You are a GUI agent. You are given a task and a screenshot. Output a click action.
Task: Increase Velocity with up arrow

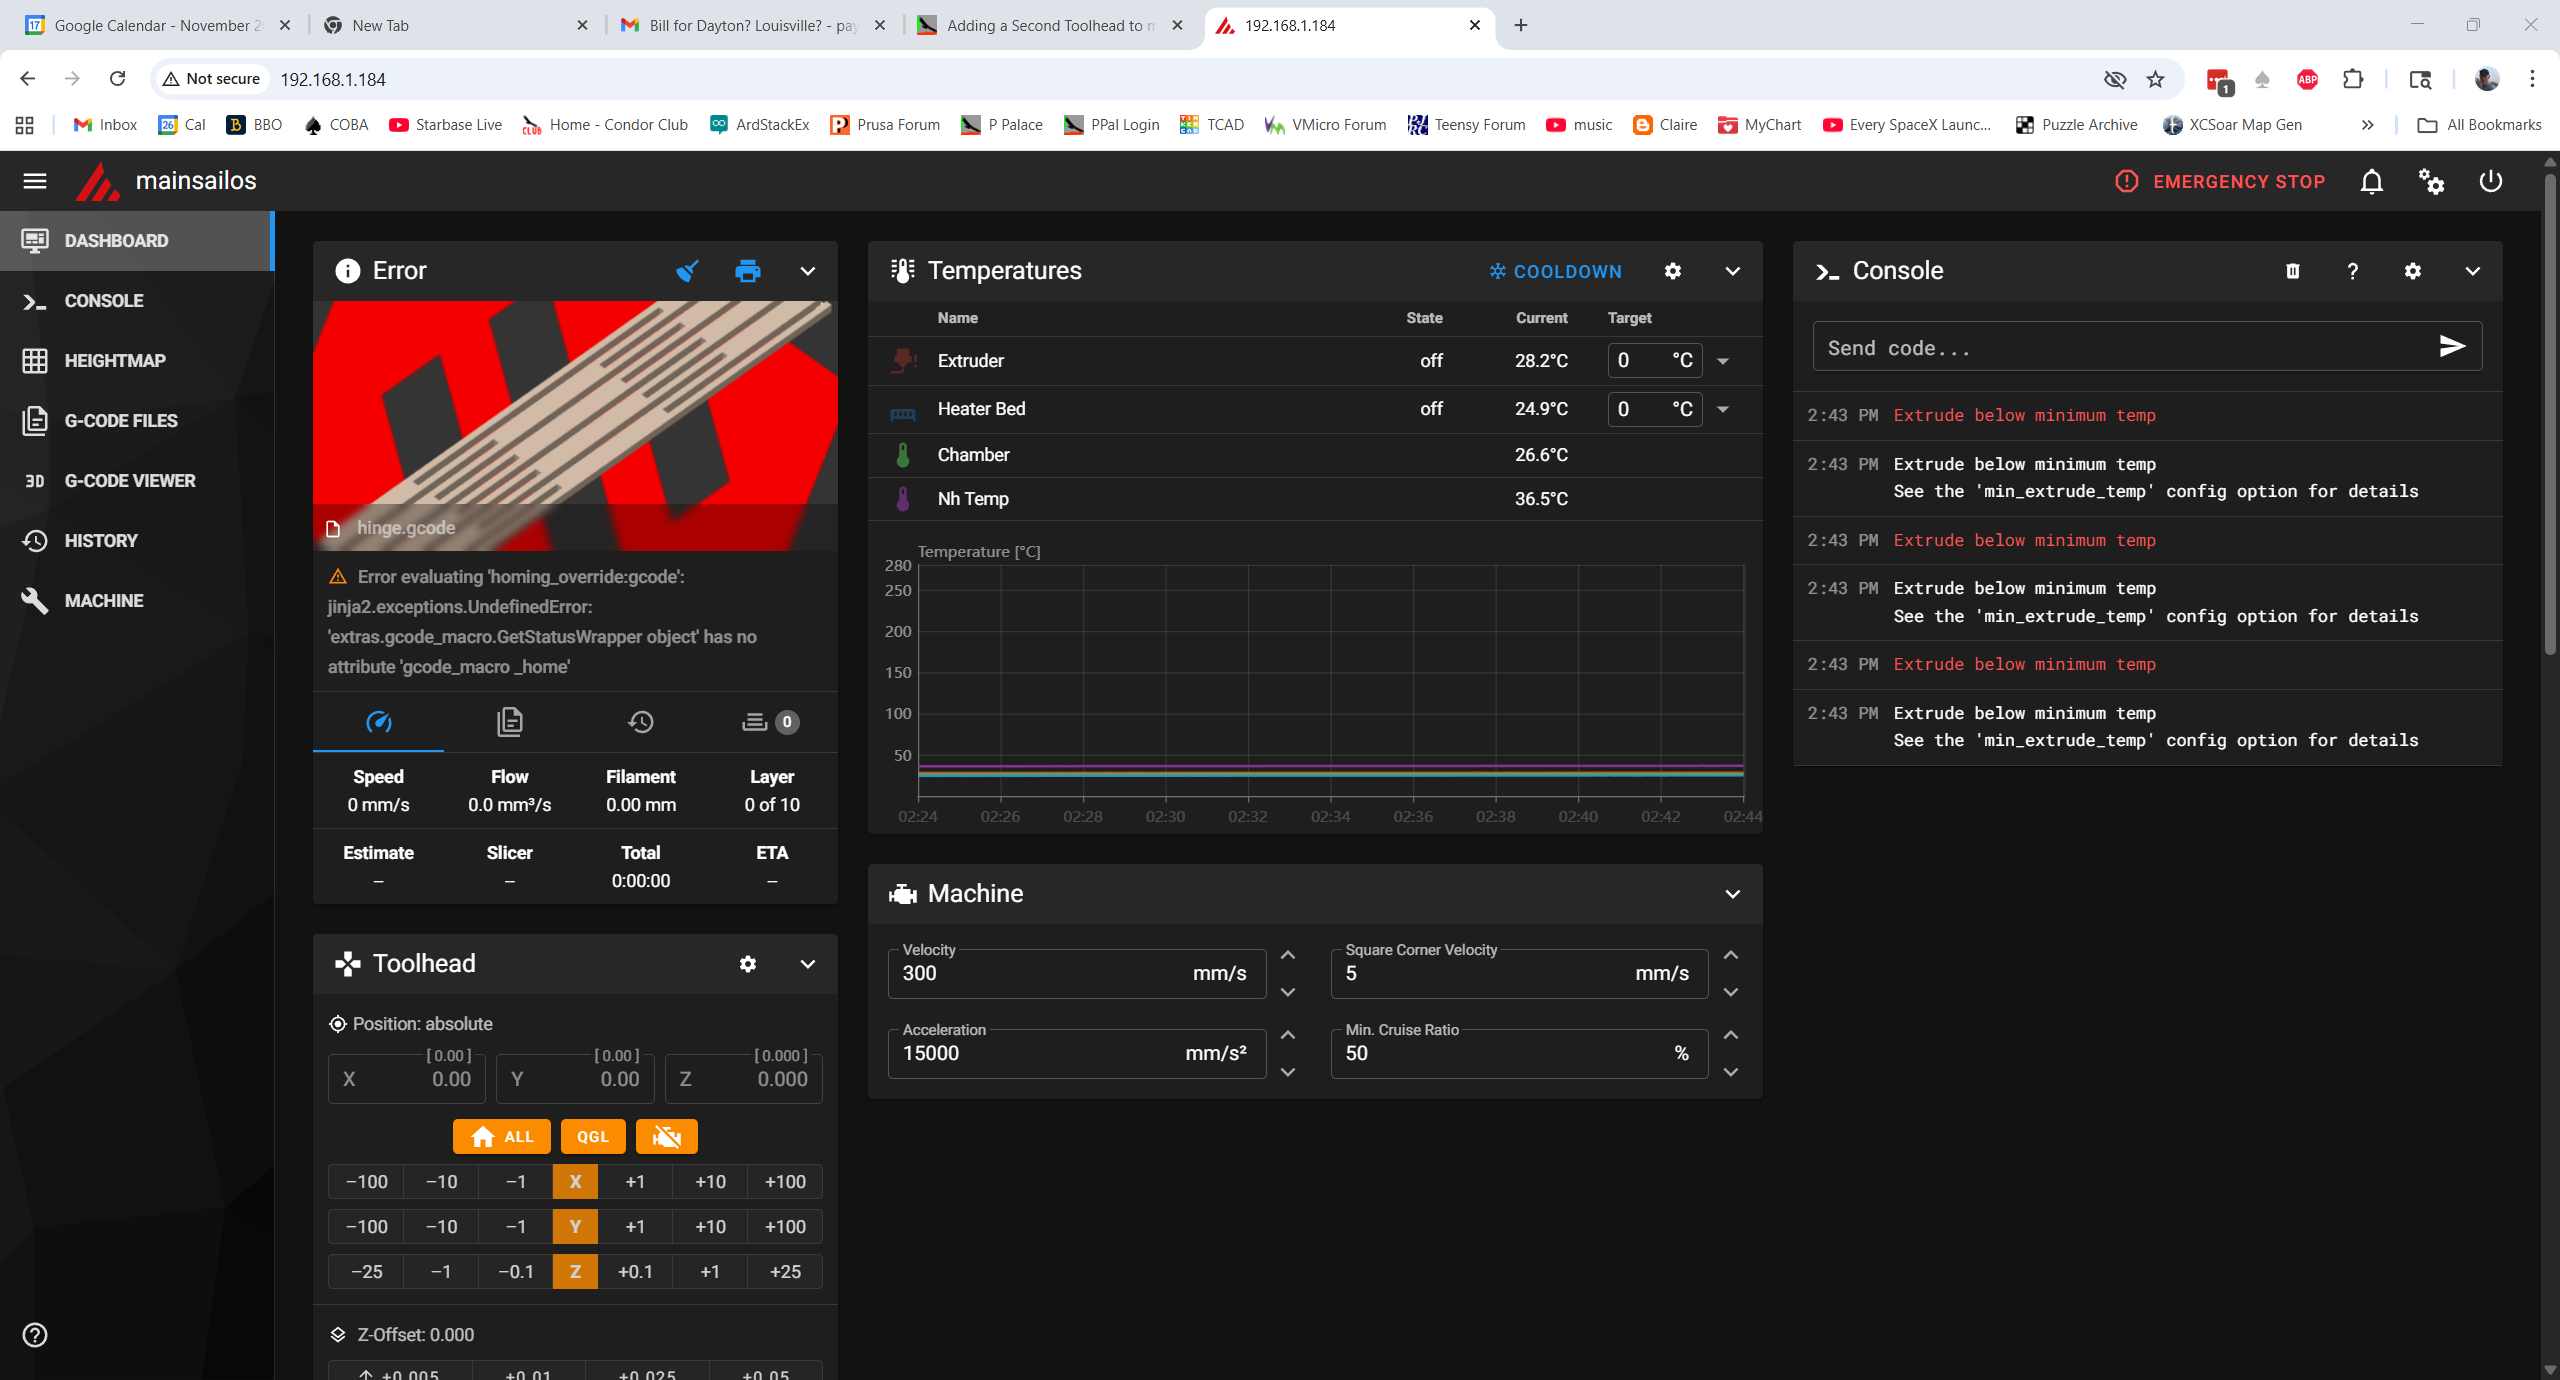tap(1288, 956)
